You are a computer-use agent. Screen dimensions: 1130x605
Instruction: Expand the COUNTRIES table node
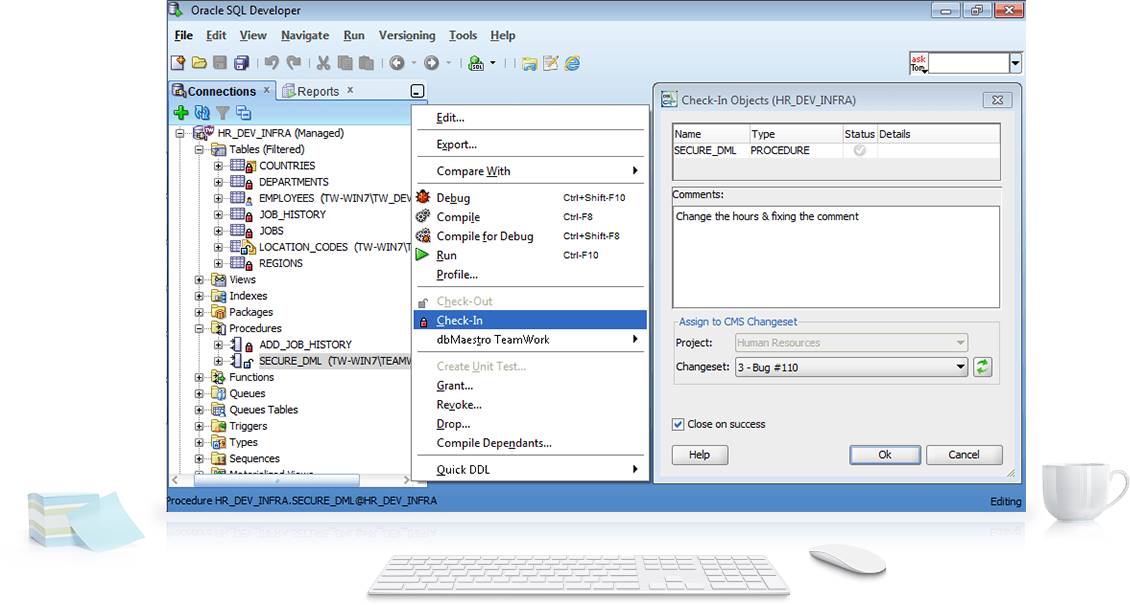point(218,166)
